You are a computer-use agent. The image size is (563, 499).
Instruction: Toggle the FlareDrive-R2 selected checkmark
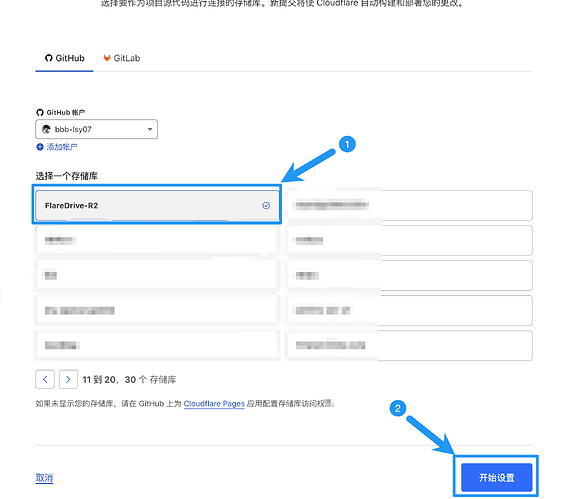[x=266, y=205]
